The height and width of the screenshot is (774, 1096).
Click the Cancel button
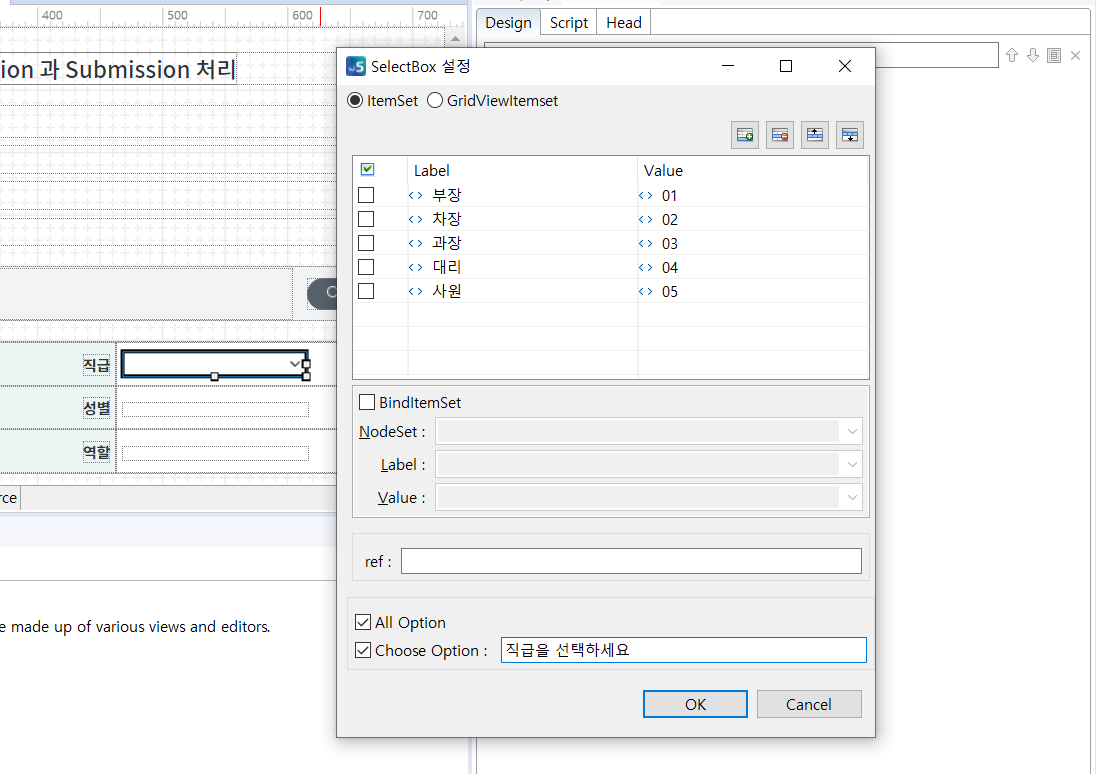click(809, 704)
